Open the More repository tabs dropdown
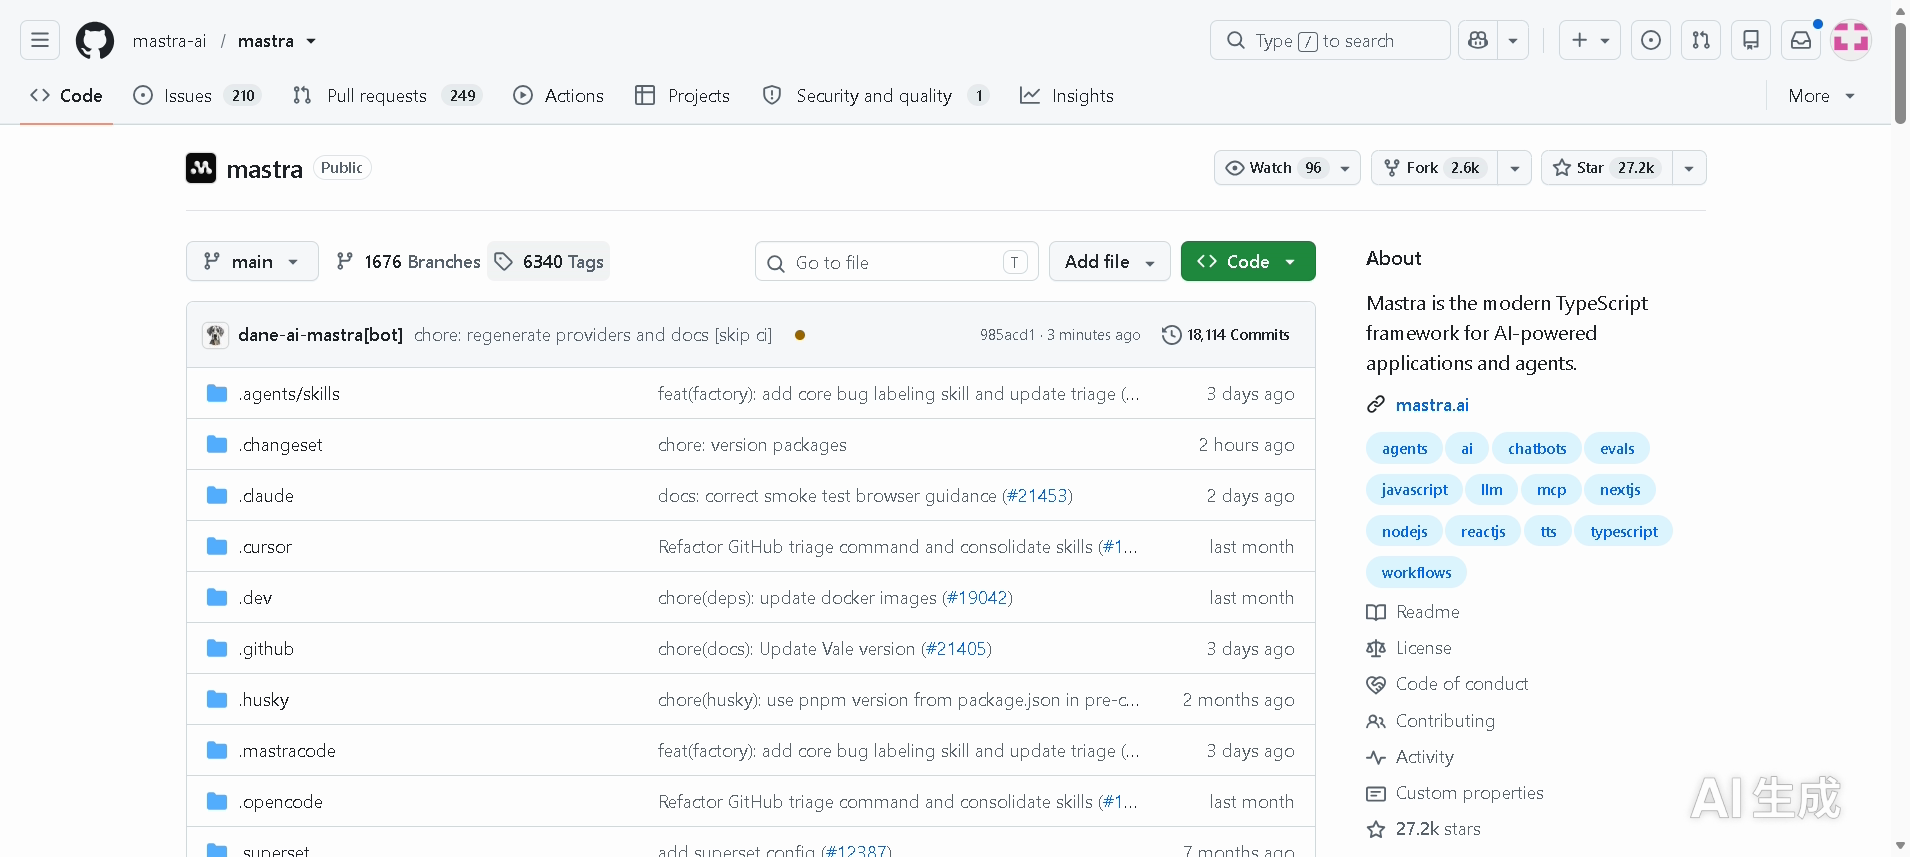Screen dimensions: 1910x857 tap(1821, 96)
